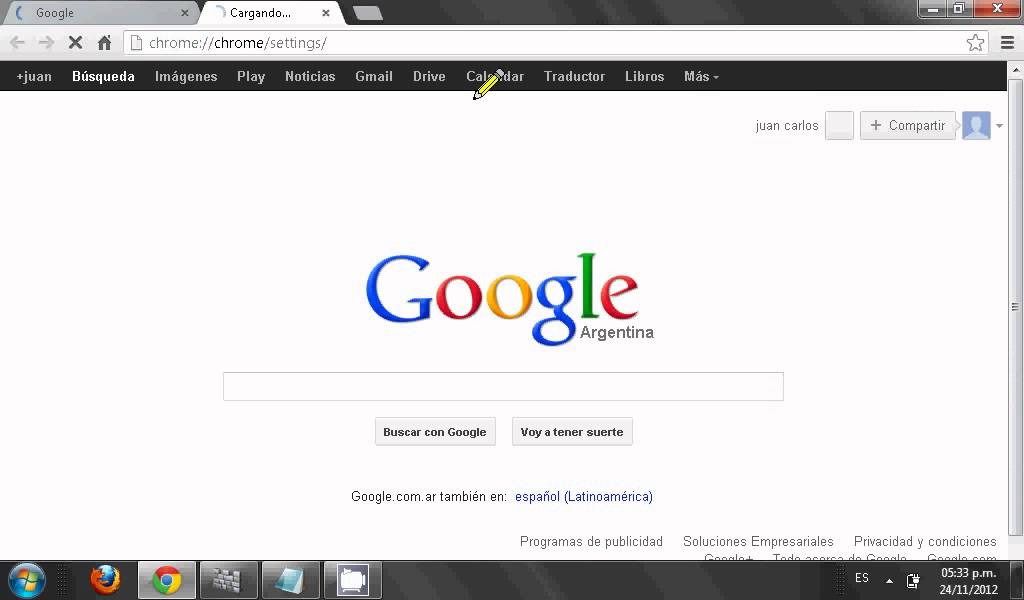Open Imágenes in the Google bar
This screenshot has height=600, width=1024.
click(x=186, y=76)
